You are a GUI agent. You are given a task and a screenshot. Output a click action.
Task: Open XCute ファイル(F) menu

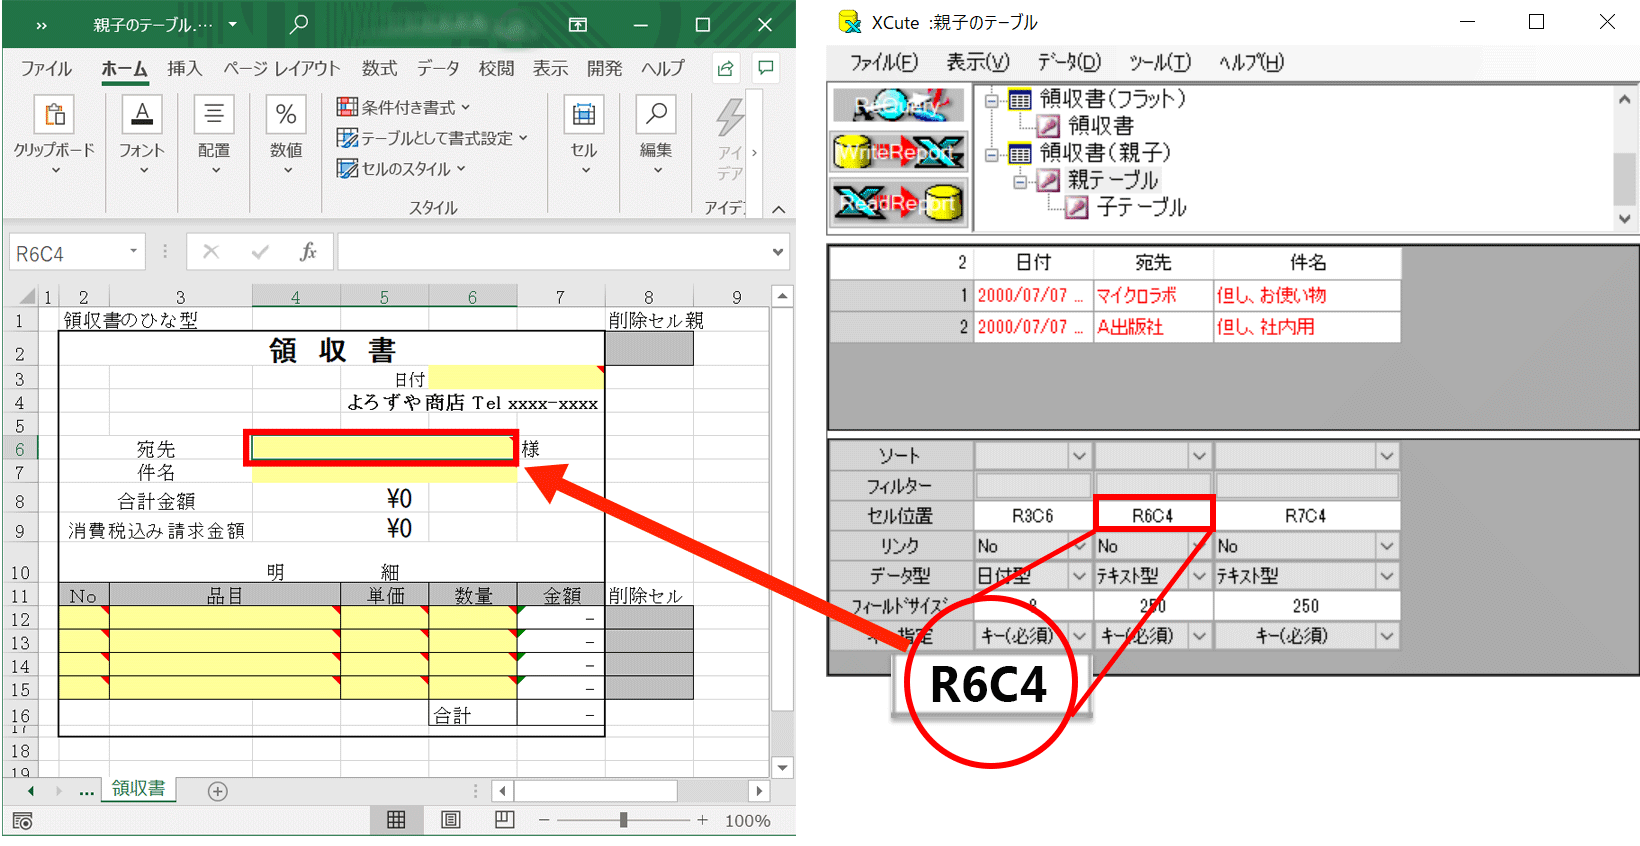click(x=884, y=62)
